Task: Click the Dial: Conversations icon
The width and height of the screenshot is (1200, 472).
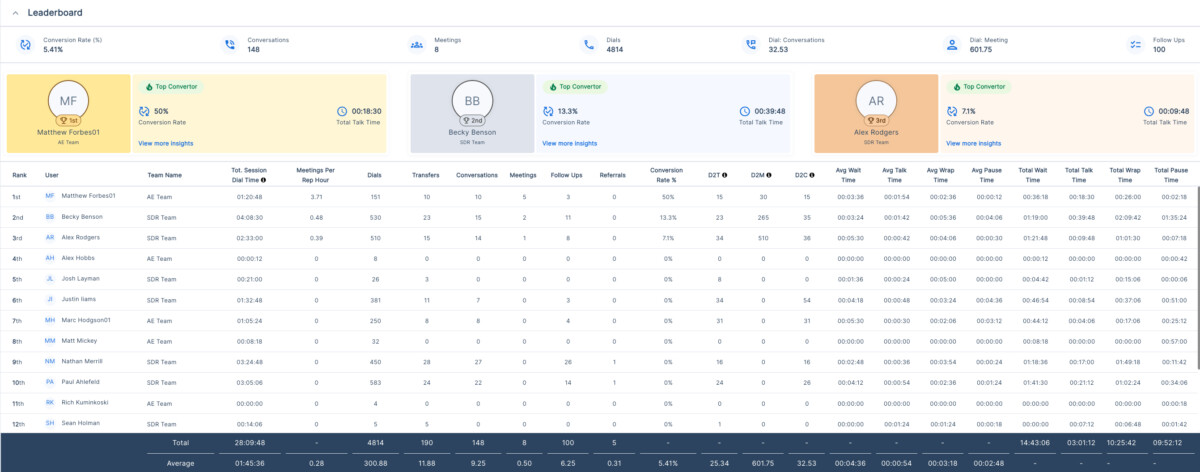Action: 751,44
